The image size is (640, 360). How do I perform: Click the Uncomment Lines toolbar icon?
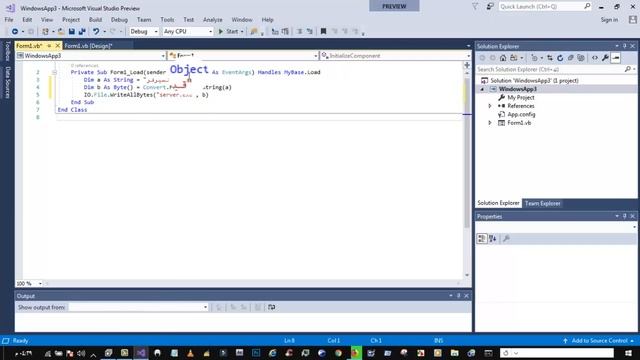click(310, 31)
